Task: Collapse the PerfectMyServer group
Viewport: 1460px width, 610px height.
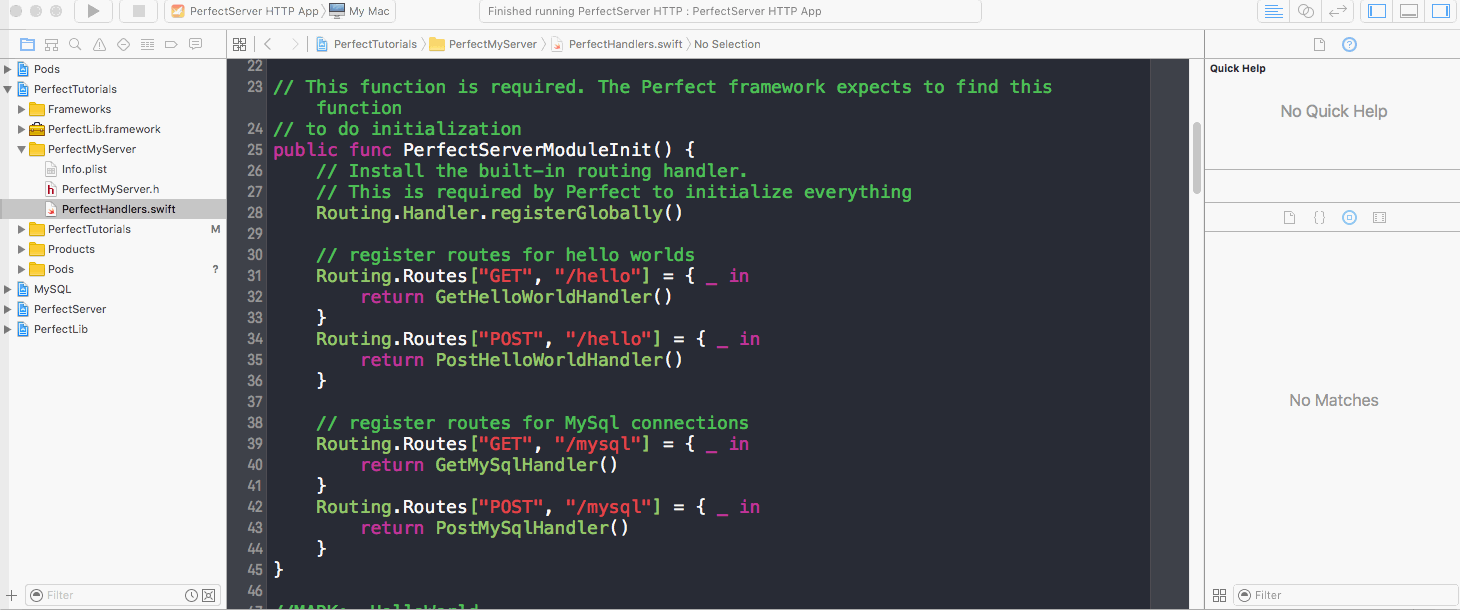Action: (x=22, y=149)
